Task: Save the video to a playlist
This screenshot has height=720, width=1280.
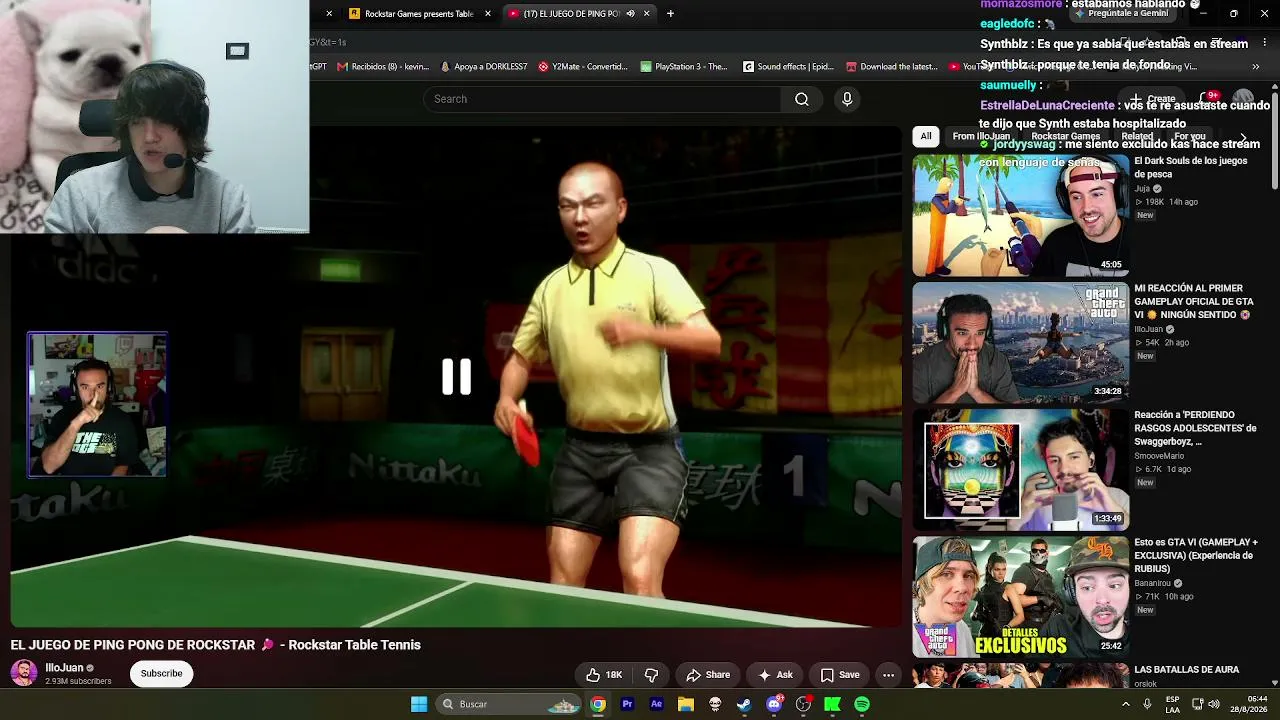Action: point(840,675)
